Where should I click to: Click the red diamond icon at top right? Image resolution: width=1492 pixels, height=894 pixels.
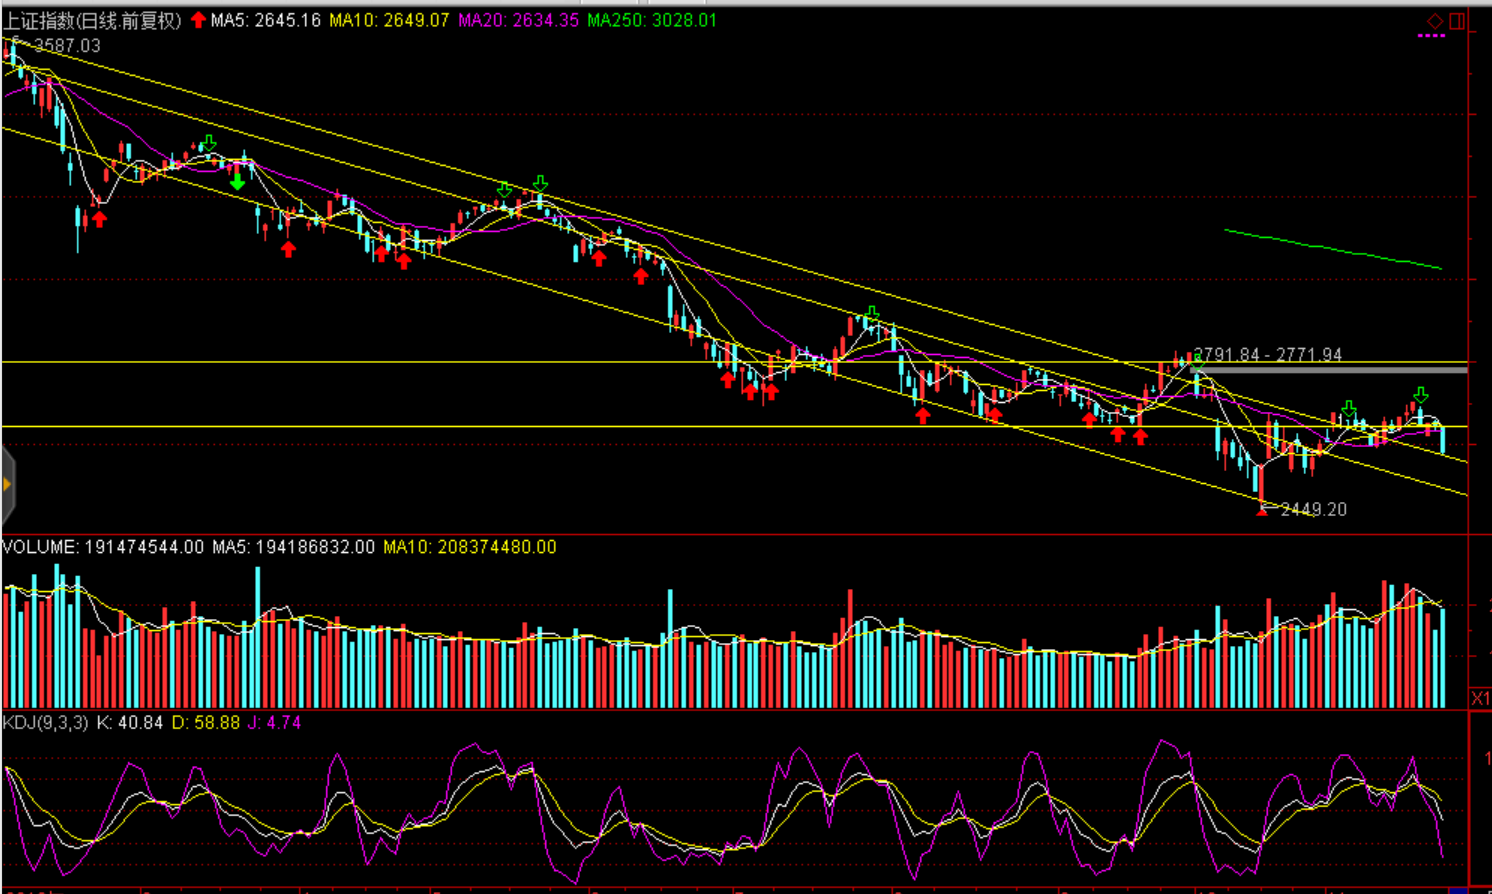[x=1434, y=20]
